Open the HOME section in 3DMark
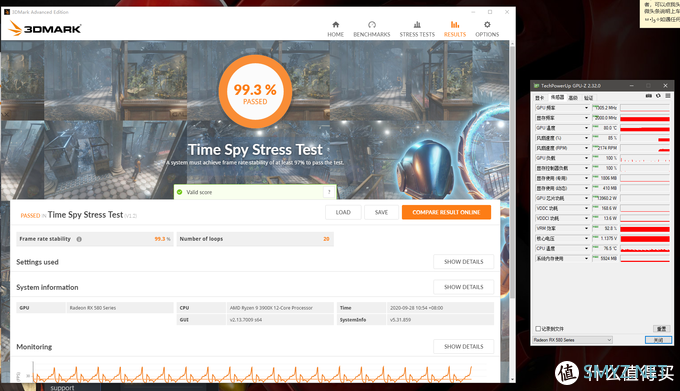The image size is (680, 391). point(335,29)
